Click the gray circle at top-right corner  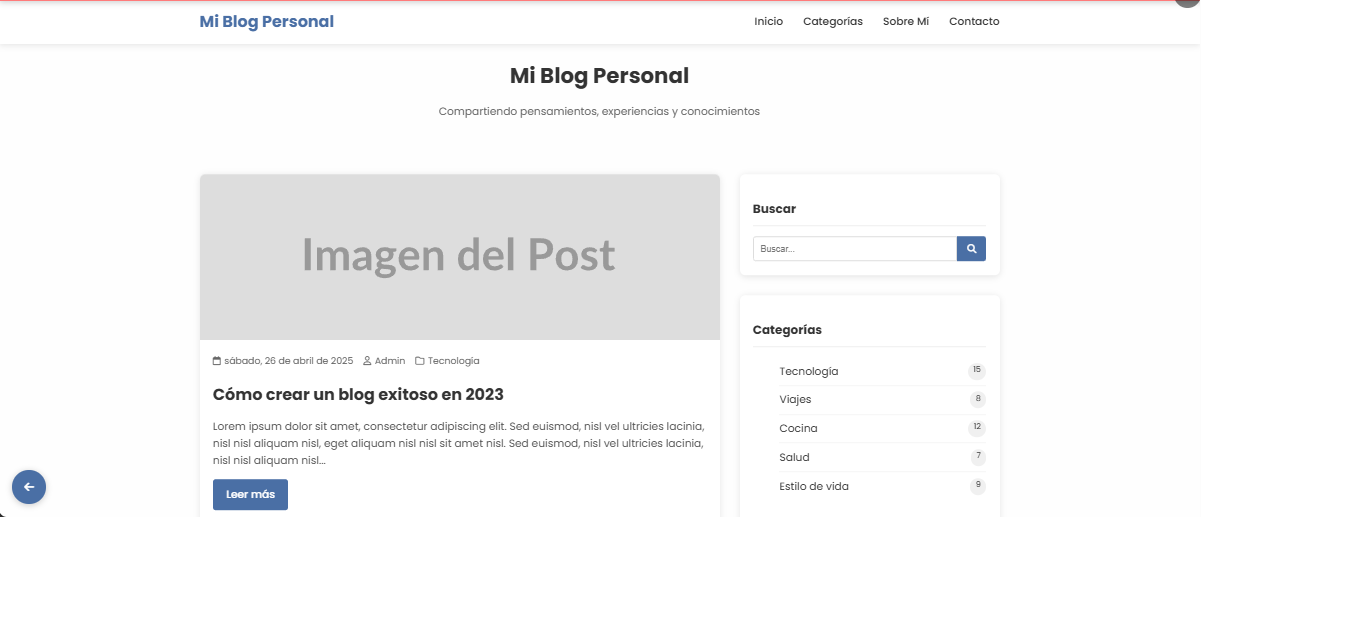pos(1186,3)
